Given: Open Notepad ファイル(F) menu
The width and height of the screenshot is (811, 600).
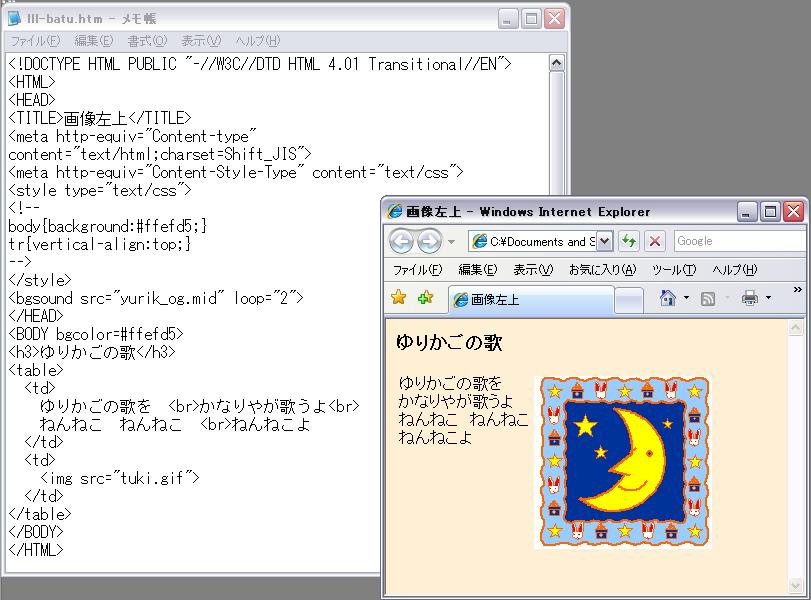Looking at the screenshot, I should tap(35, 40).
